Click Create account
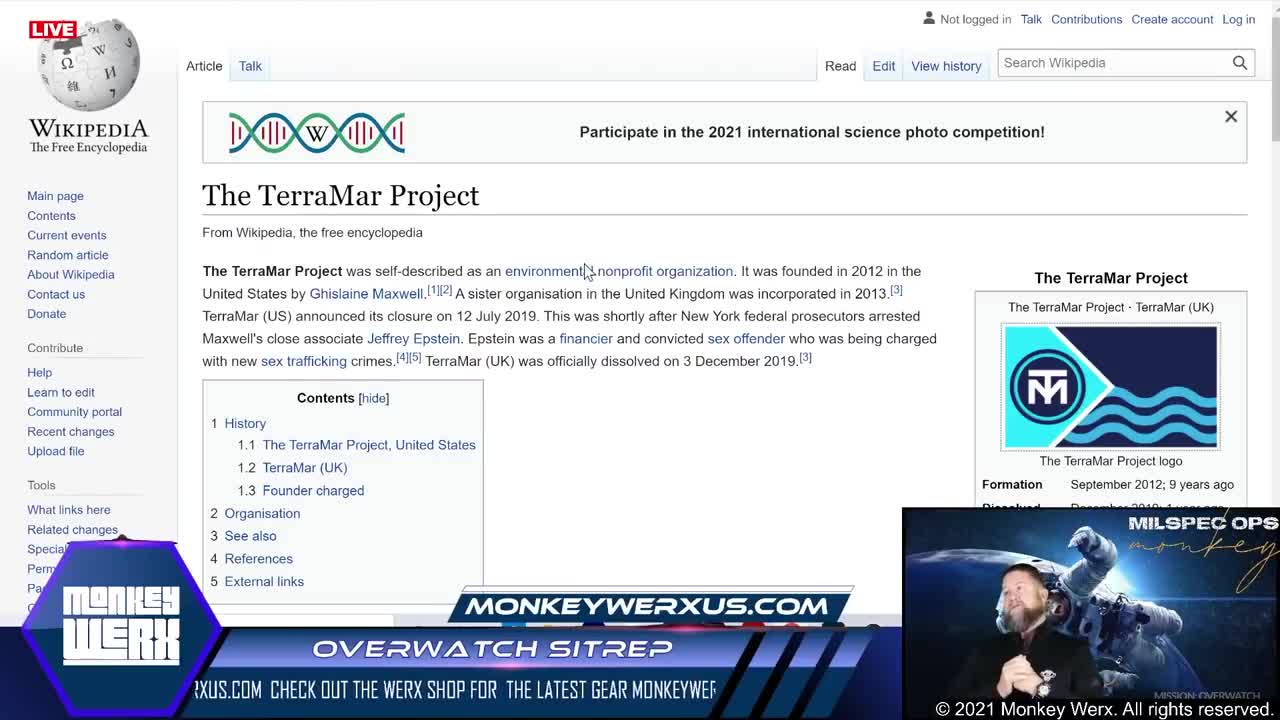The width and height of the screenshot is (1280, 720). 1172,19
